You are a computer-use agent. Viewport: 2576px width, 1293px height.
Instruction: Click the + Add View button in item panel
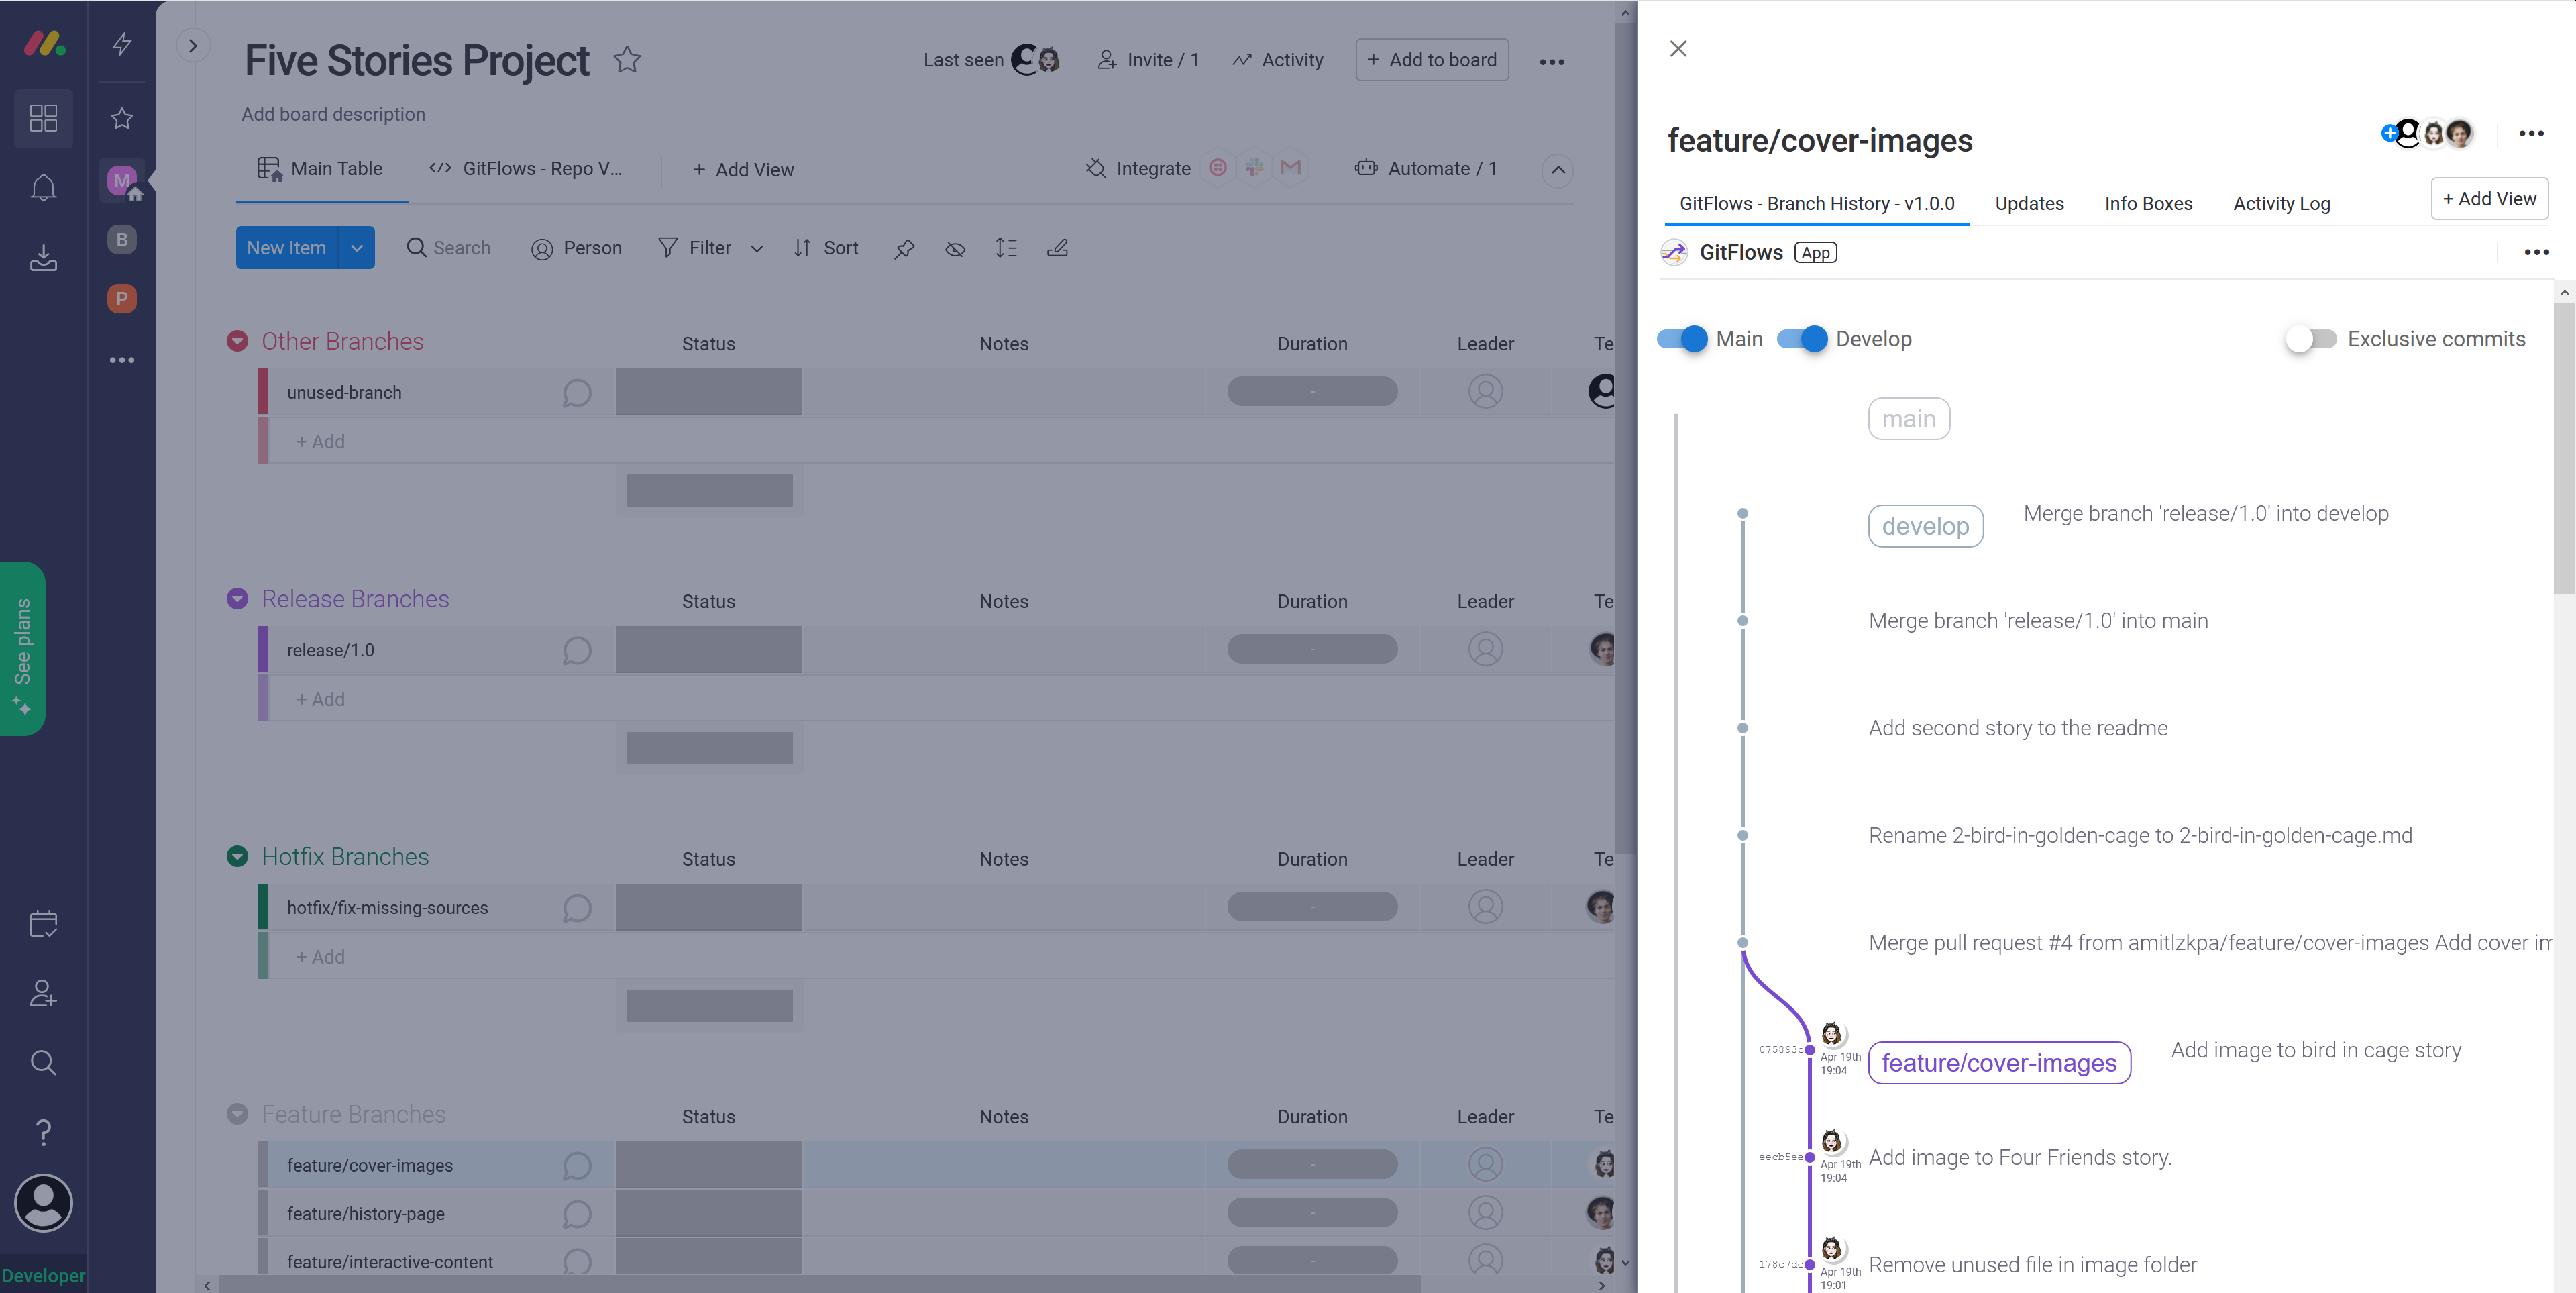point(2489,199)
